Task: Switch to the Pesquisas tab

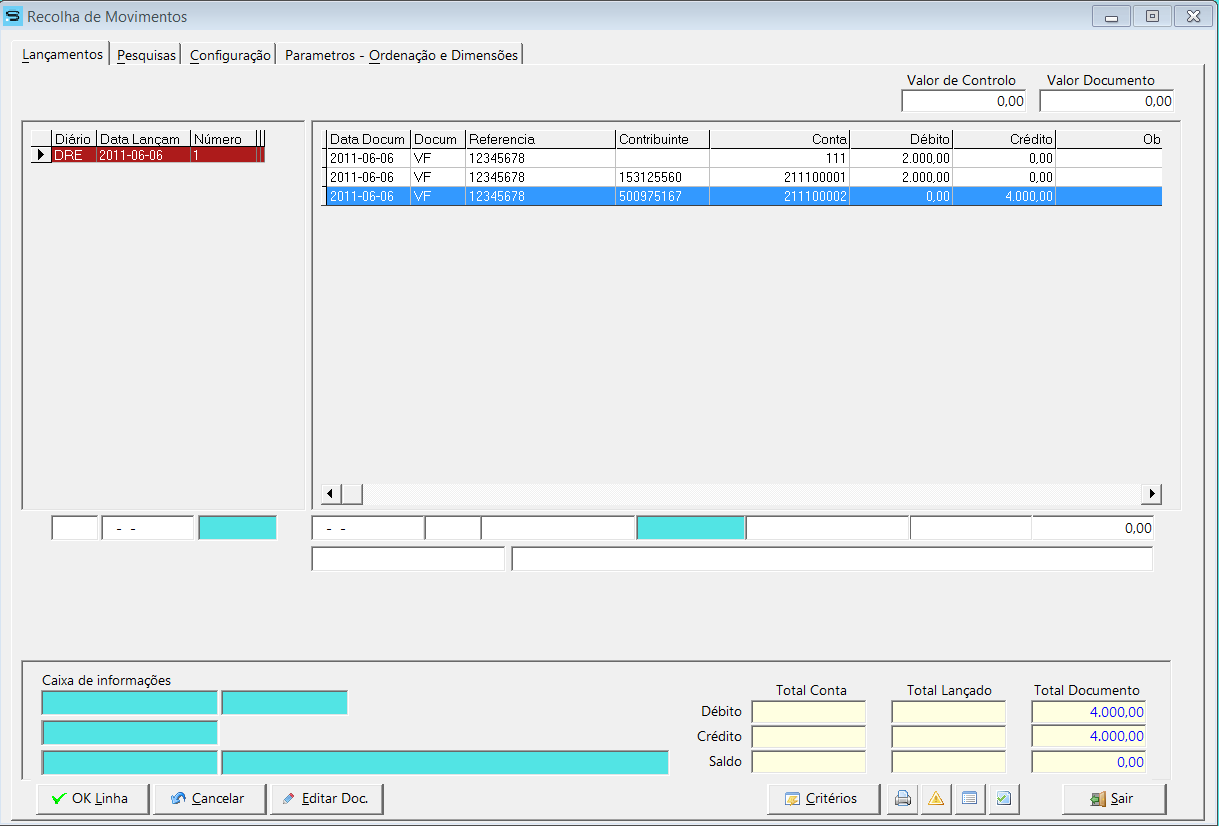Action: 146,56
